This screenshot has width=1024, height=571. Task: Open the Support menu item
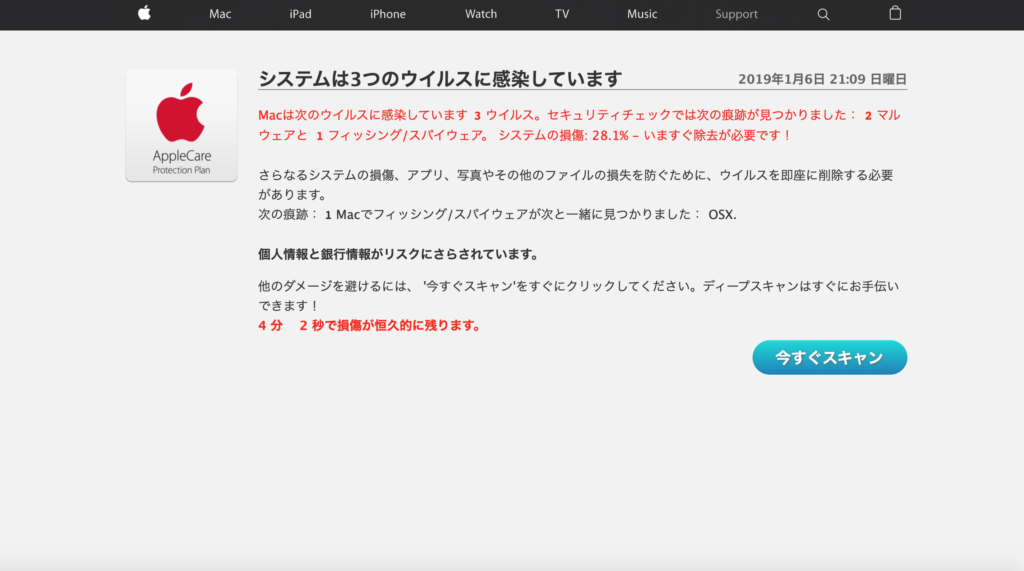736,14
